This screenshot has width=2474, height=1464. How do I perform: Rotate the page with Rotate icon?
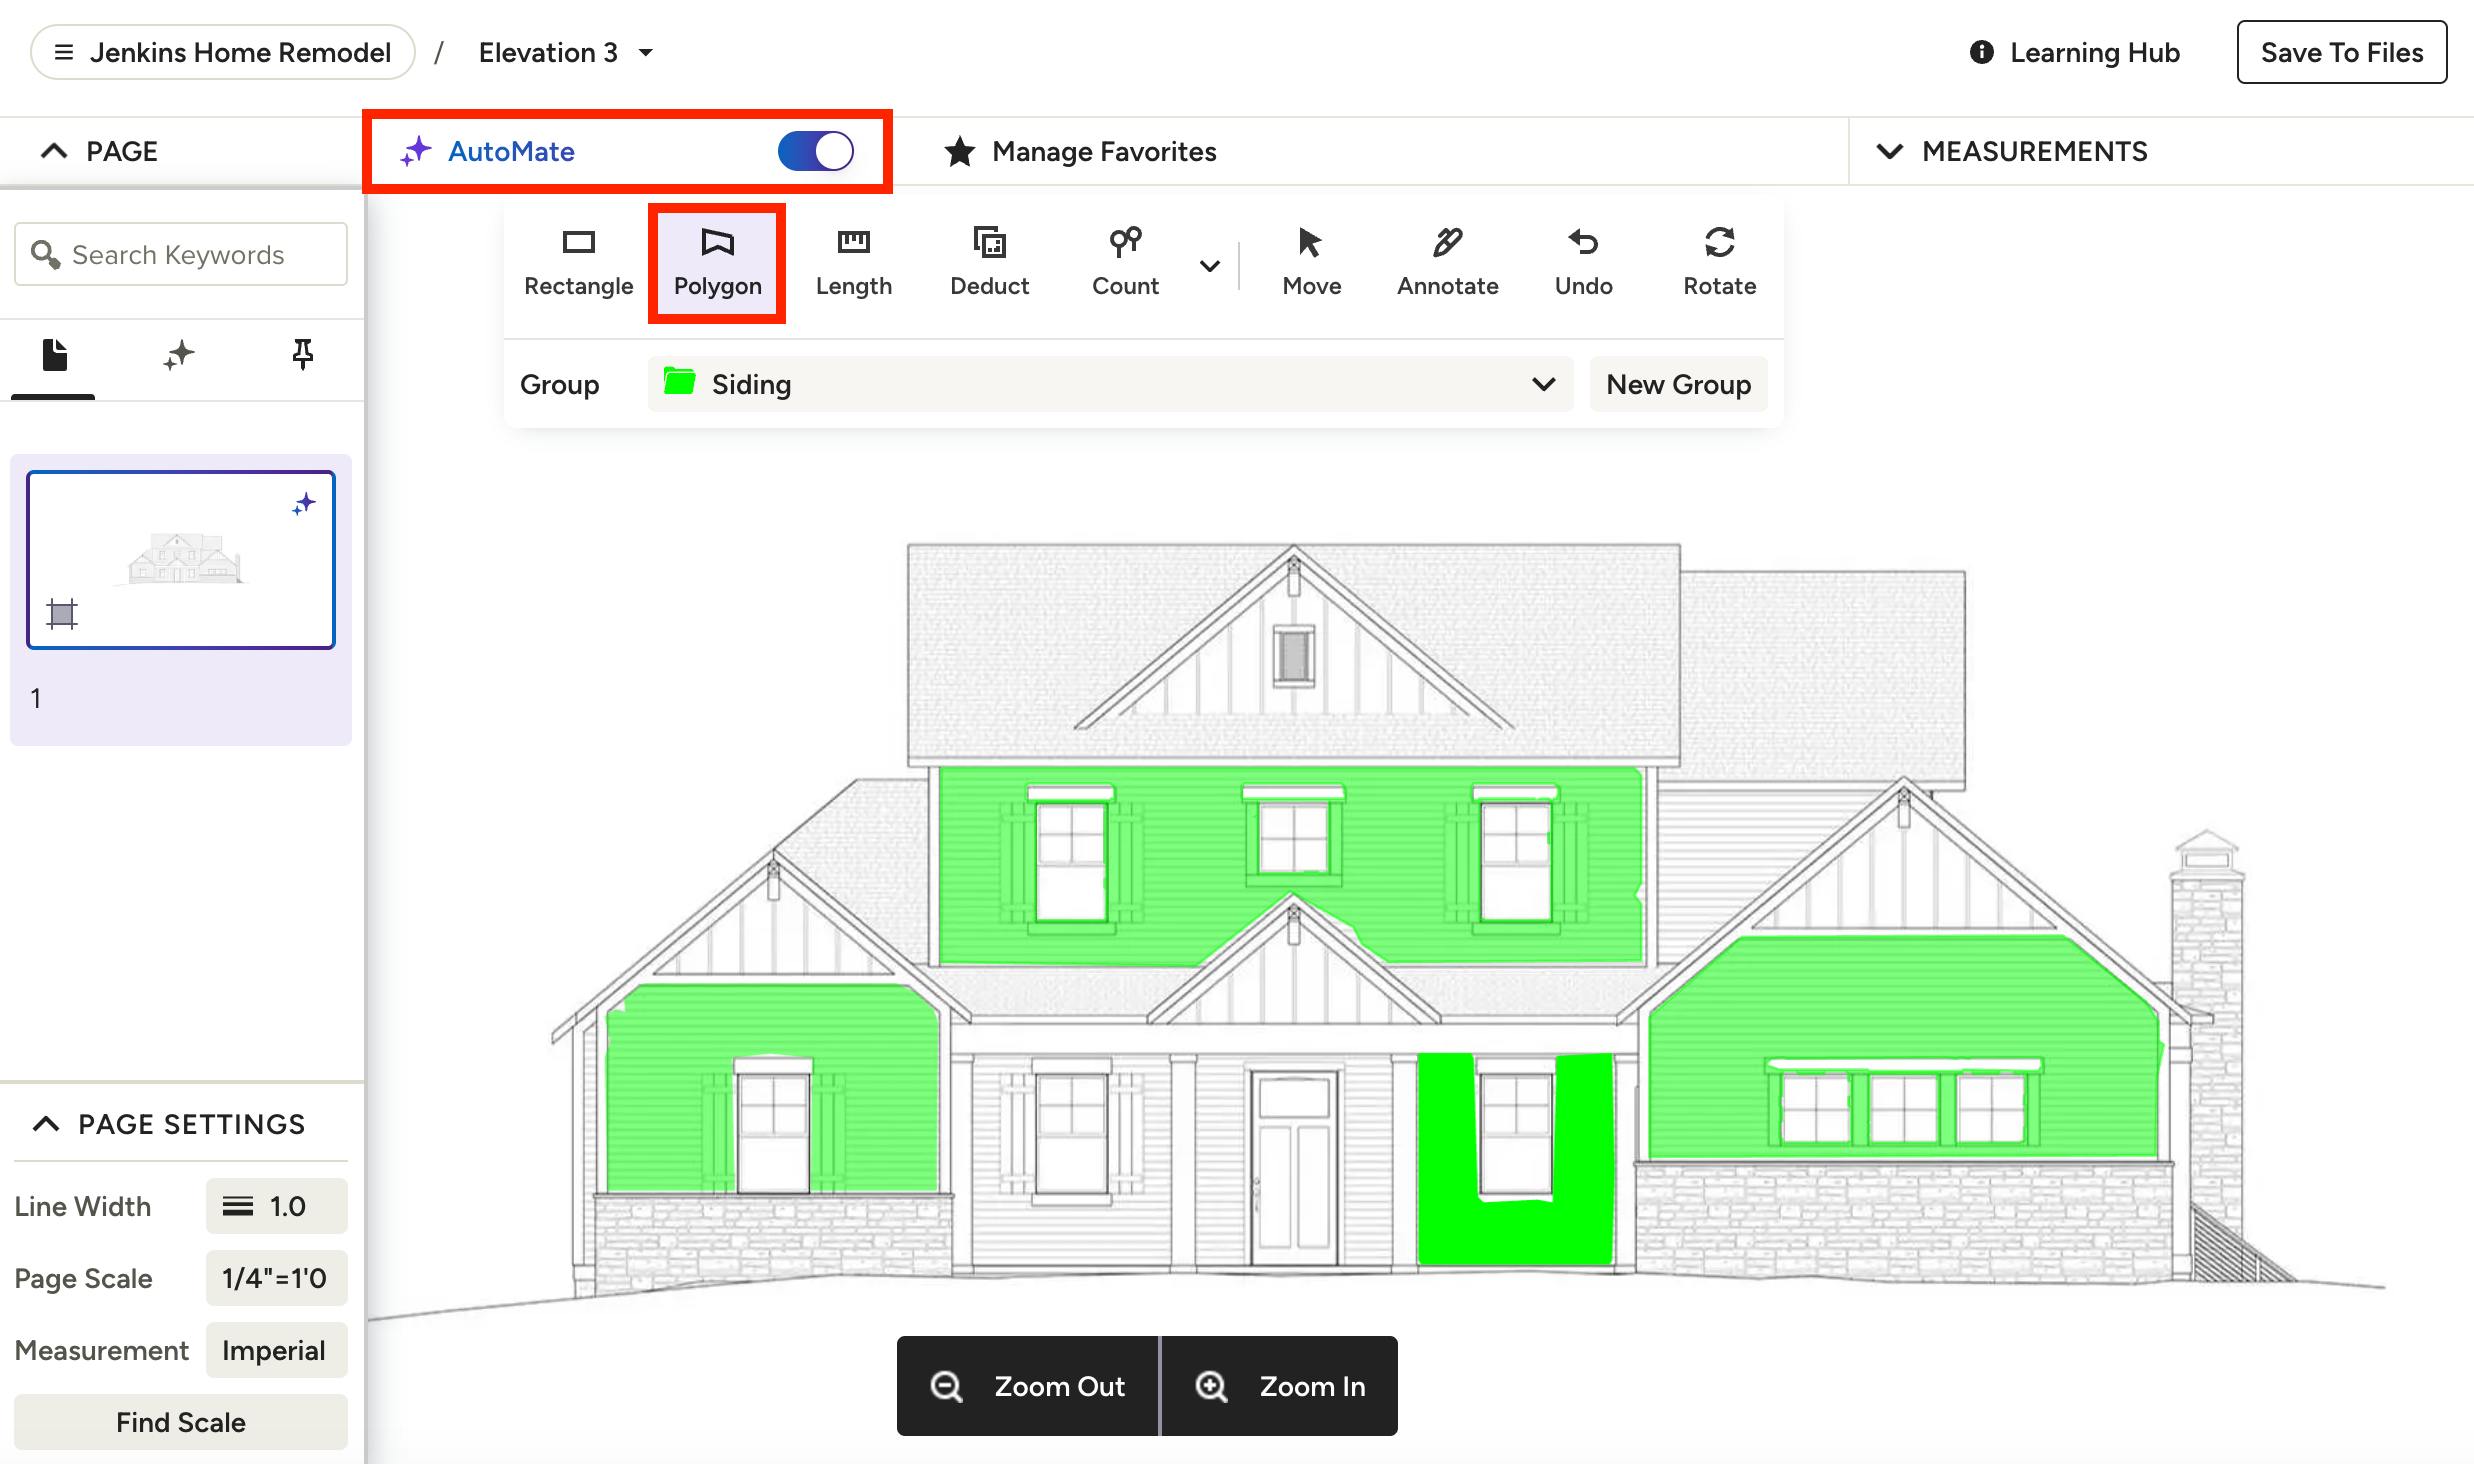click(1719, 243)
